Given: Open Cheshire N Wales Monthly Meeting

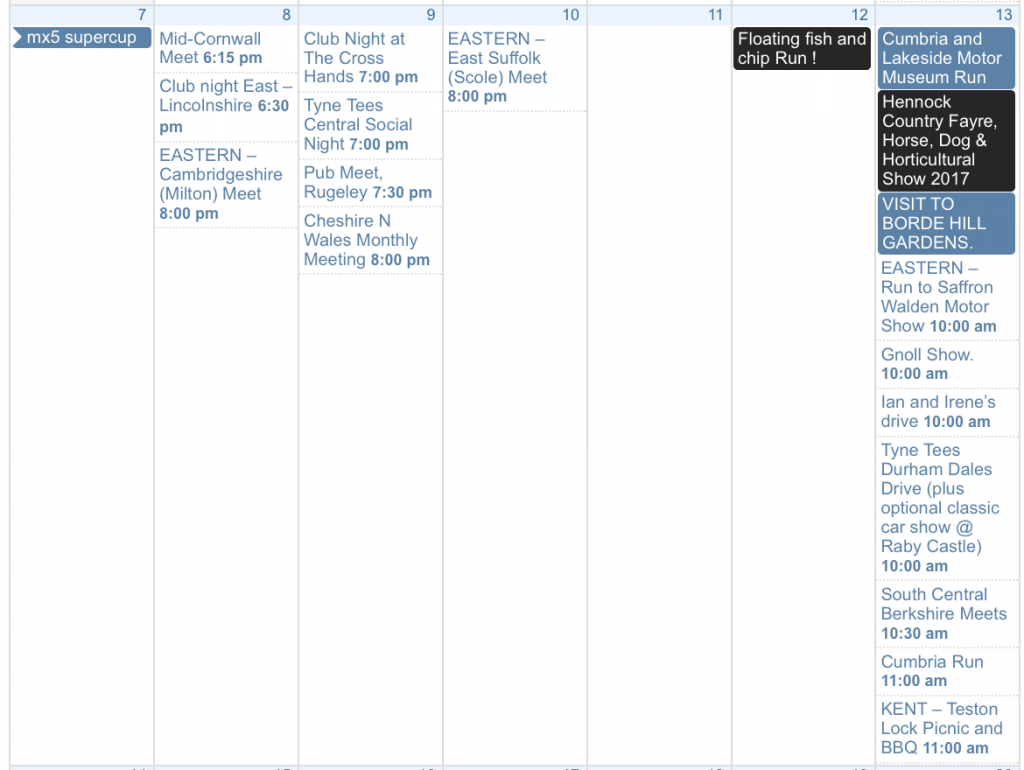Looking at the screenshot, I should point(366,240).
